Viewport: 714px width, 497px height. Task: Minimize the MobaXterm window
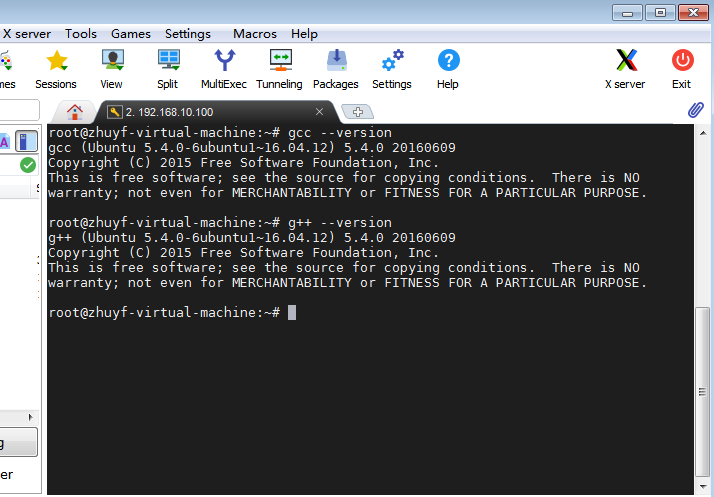[627, 12]
